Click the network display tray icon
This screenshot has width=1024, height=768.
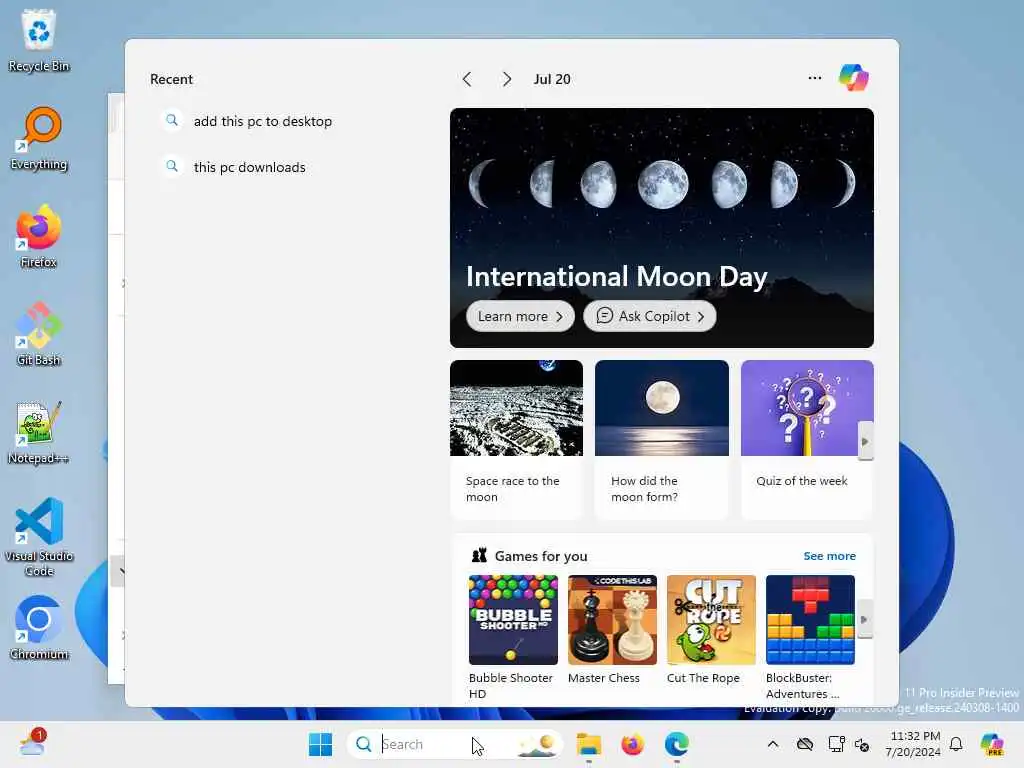[x=836, y=744]
